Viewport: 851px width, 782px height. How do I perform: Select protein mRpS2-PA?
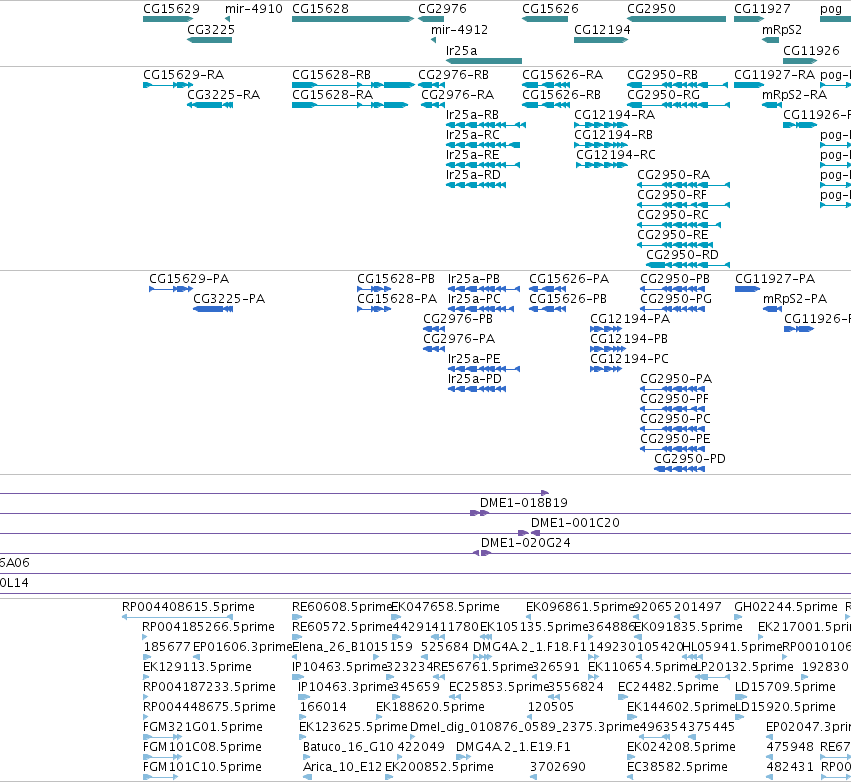(x=772, y=309)
